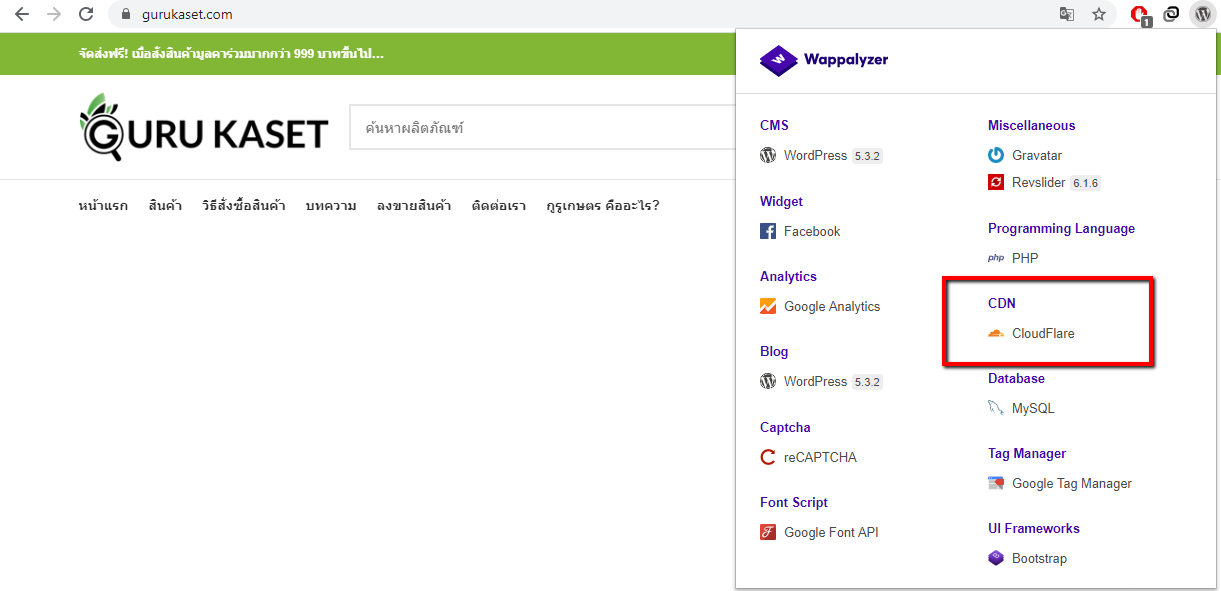Open the Google Tag Manager text link
Image resolution: width=1221 pixels, height=591 pixels.
(x=1072, y=484)
